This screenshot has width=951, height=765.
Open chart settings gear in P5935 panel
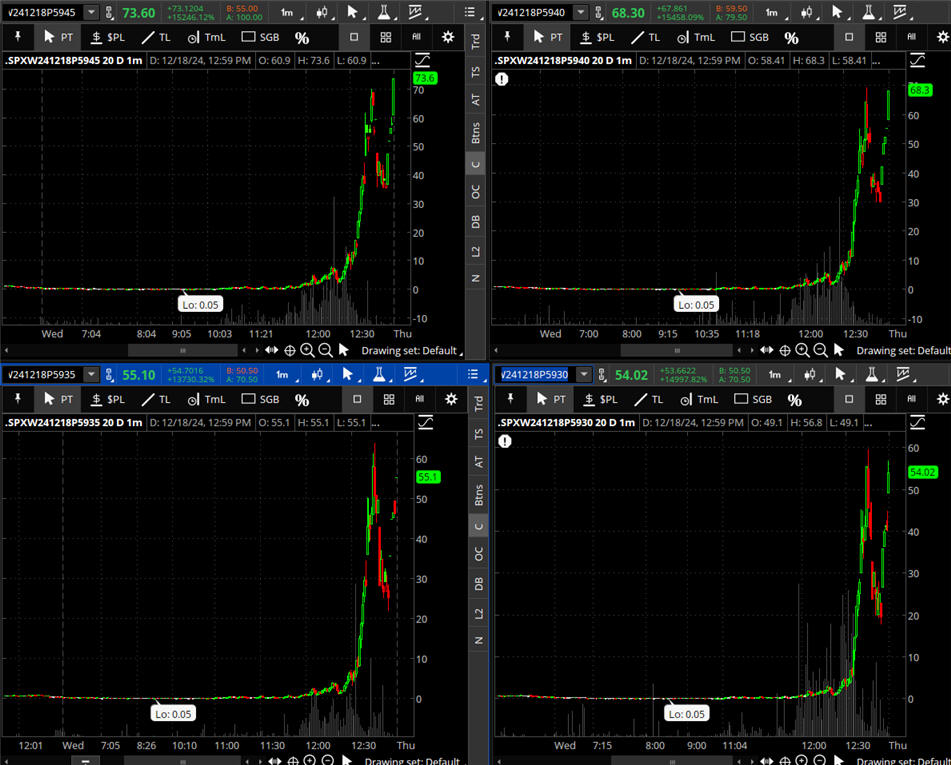tap(451, 399)
